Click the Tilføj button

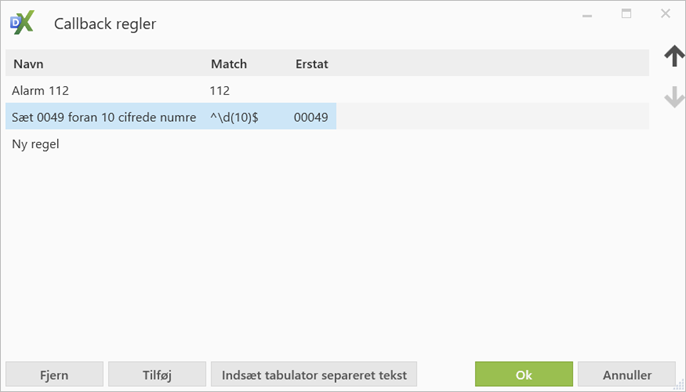[x=157, y=374]
